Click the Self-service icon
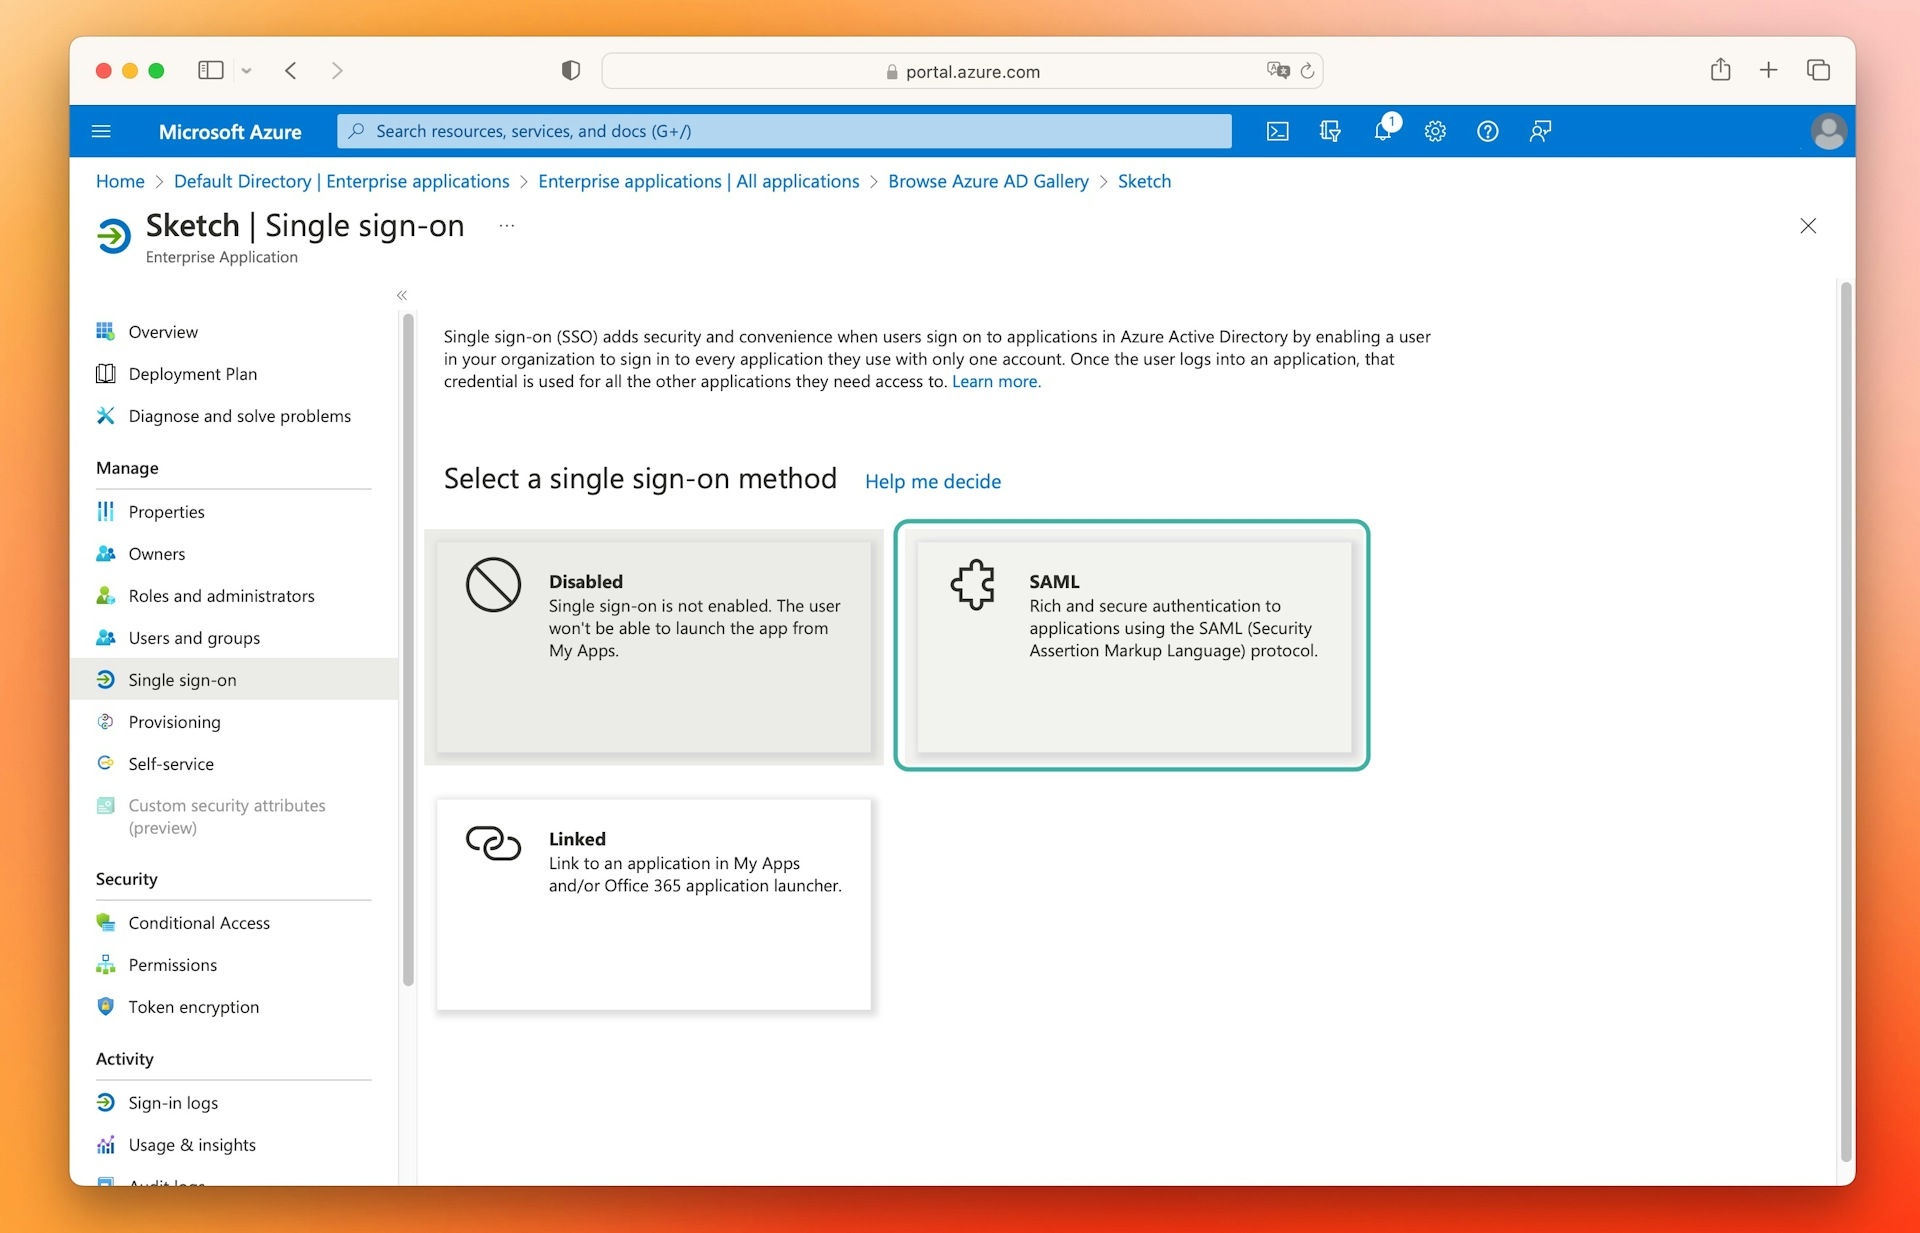Image resolution: width=1920 pixels, height=1233 pixels. pos(105,763)
